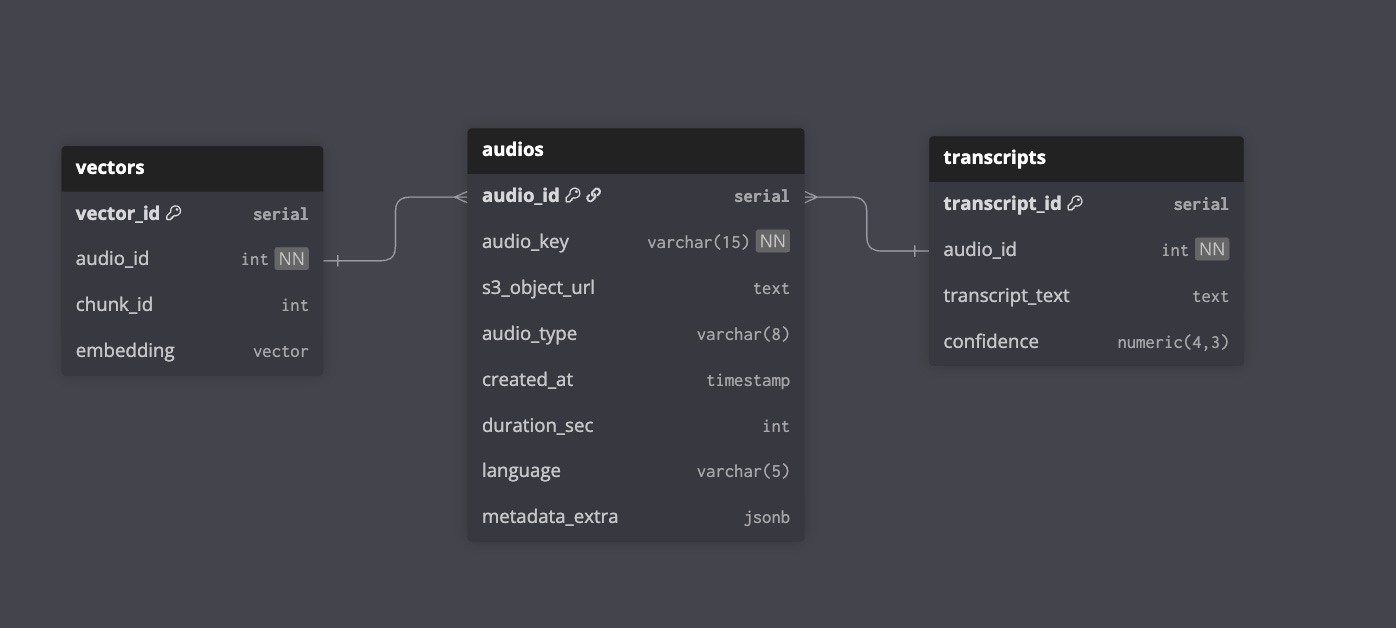
Task: Select the audios table header
Action: (x=636, y=150)
